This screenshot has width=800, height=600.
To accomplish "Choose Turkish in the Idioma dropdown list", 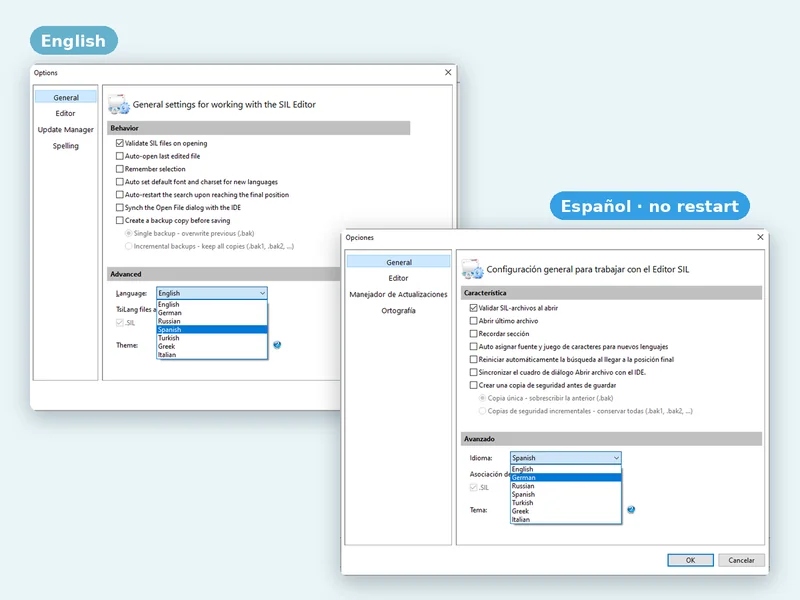I will [566, 503].
